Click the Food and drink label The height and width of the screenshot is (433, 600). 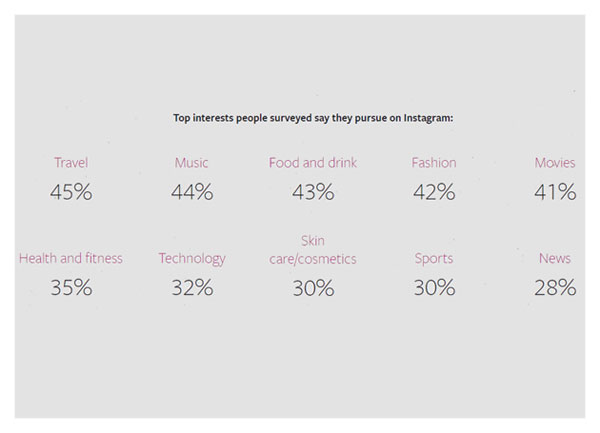313,163
